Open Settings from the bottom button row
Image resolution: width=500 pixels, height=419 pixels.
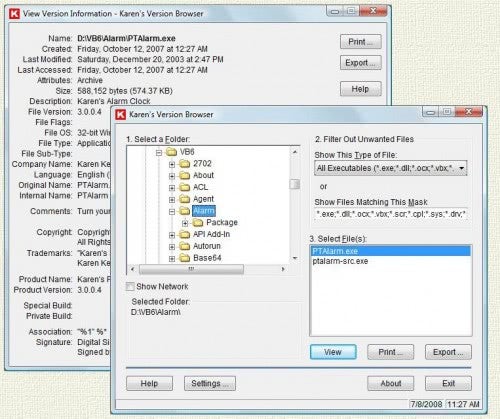(210, 383)
